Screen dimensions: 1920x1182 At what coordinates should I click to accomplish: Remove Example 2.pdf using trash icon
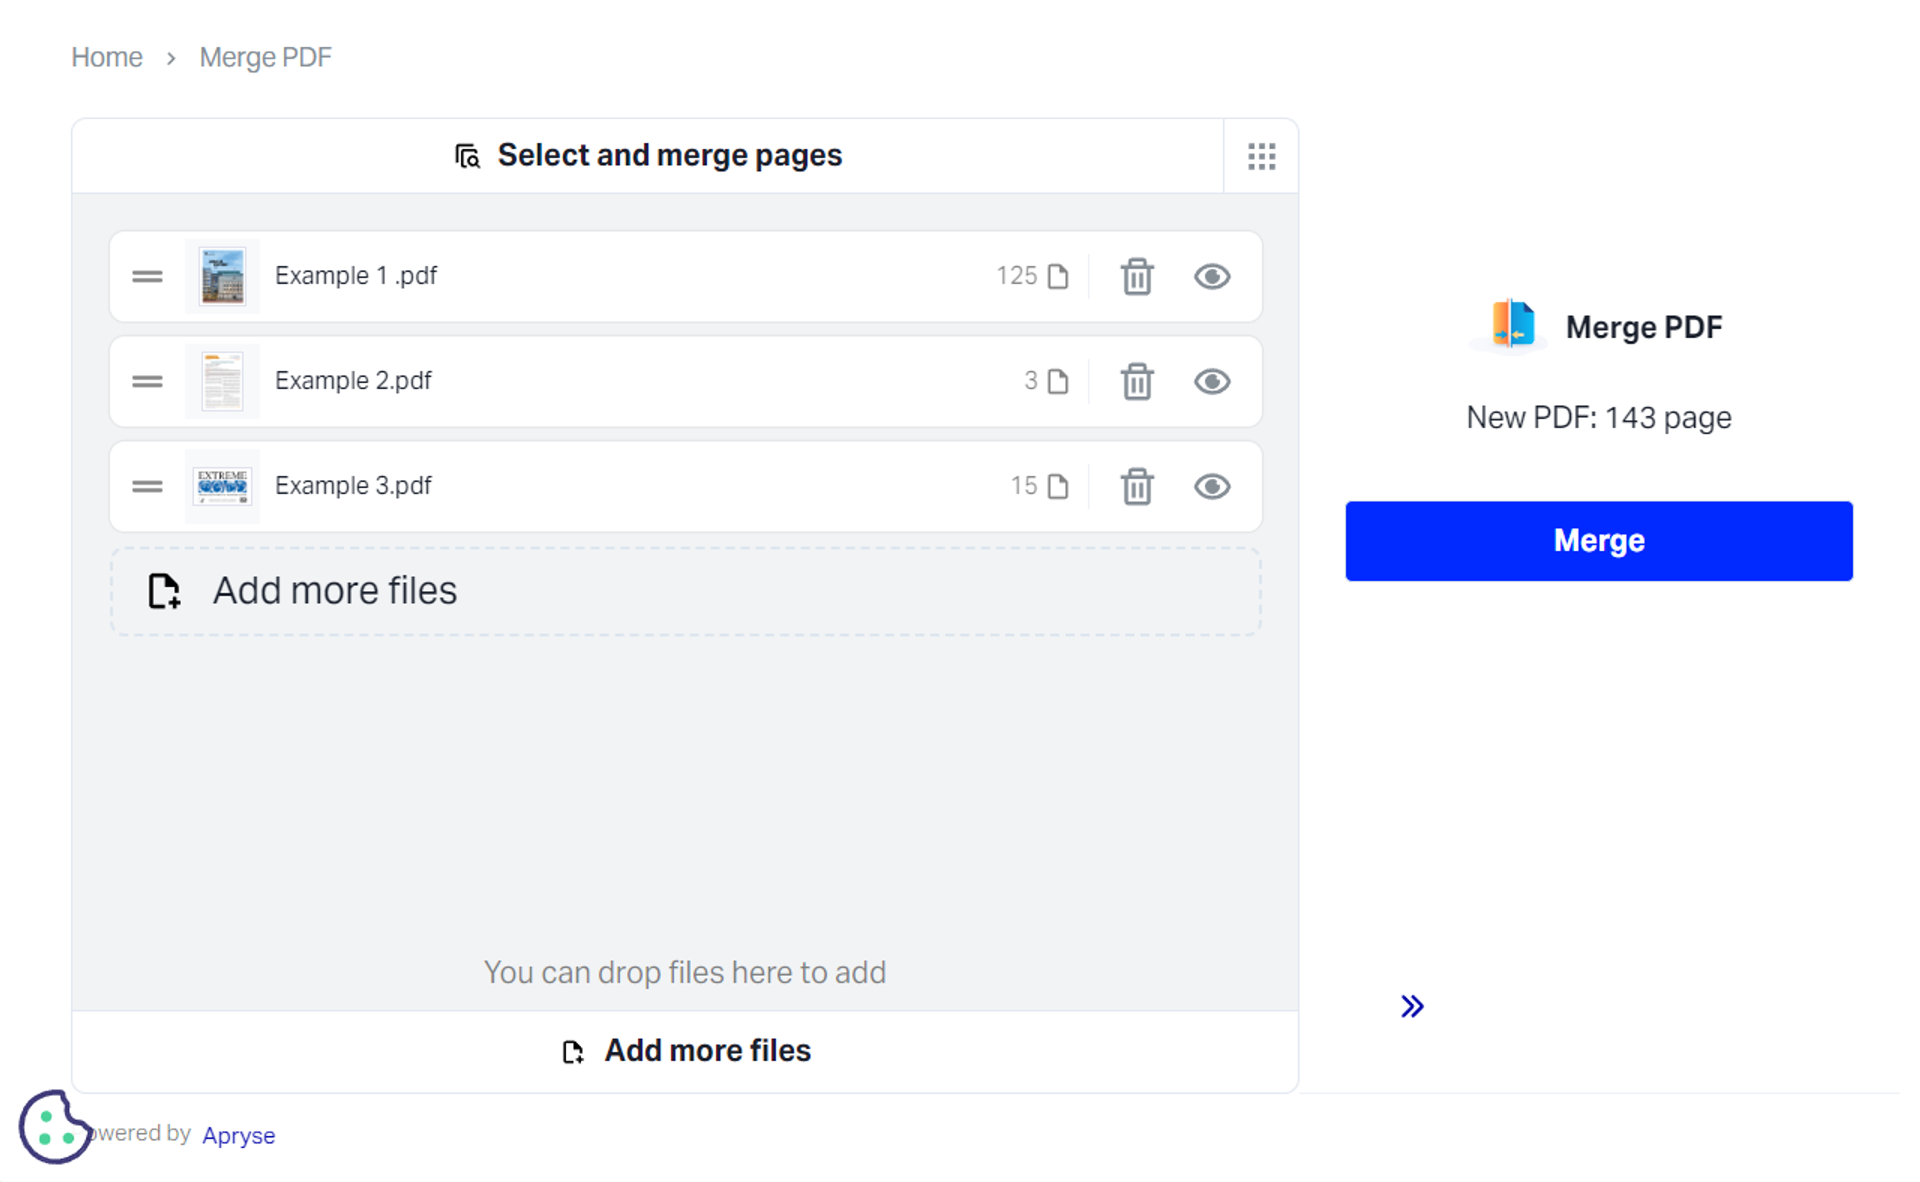tap(1136, 382)
